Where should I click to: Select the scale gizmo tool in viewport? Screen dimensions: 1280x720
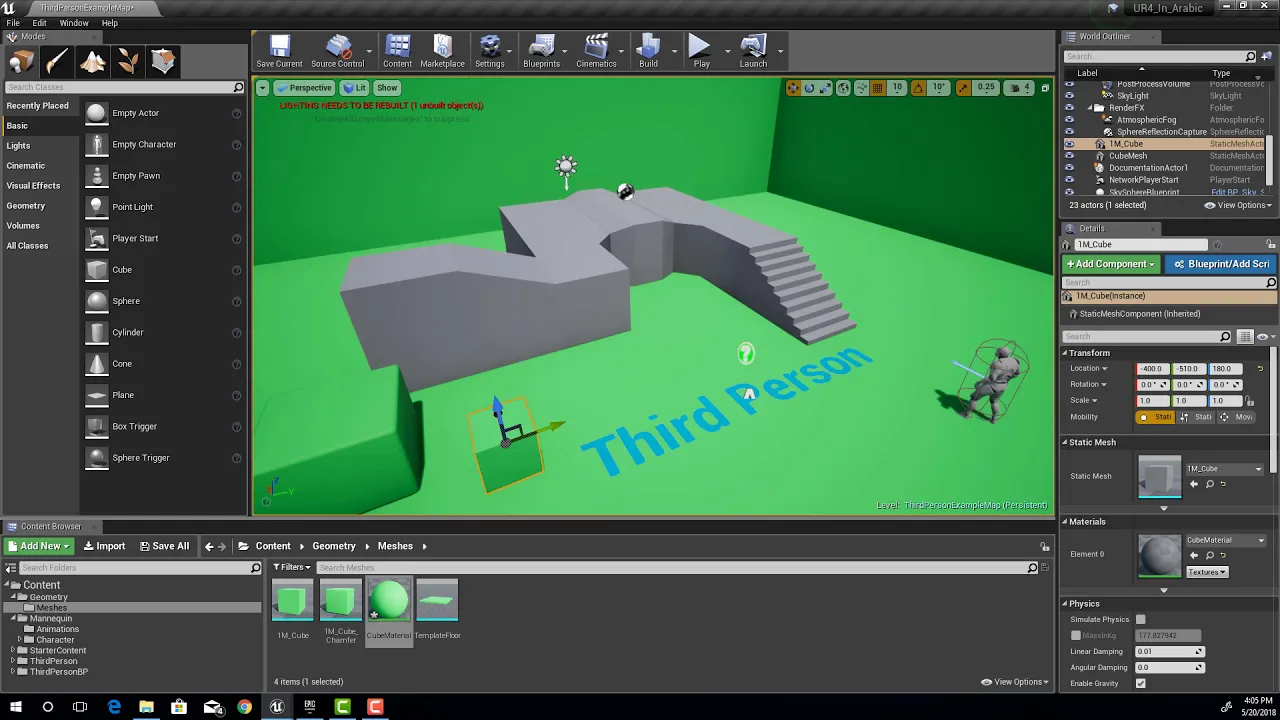825,88
